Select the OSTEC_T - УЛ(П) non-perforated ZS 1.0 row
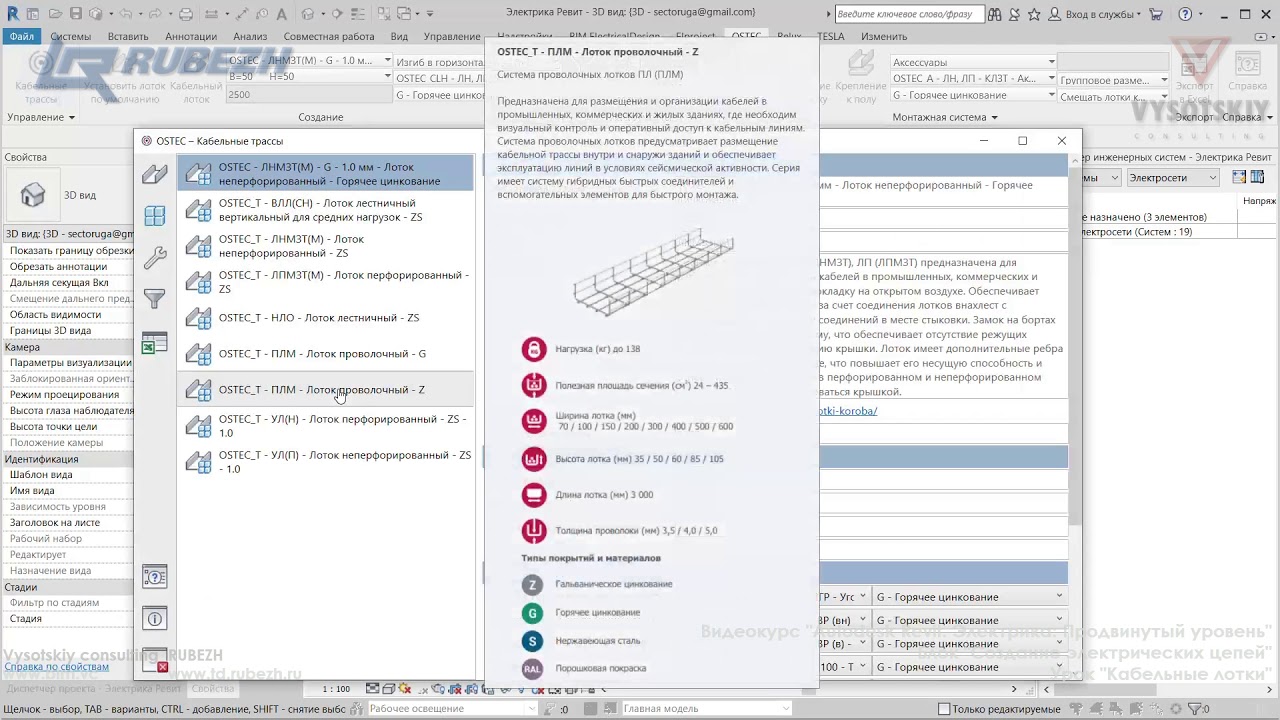Viewport: 1280px width, 720px height. coord(325,462)
